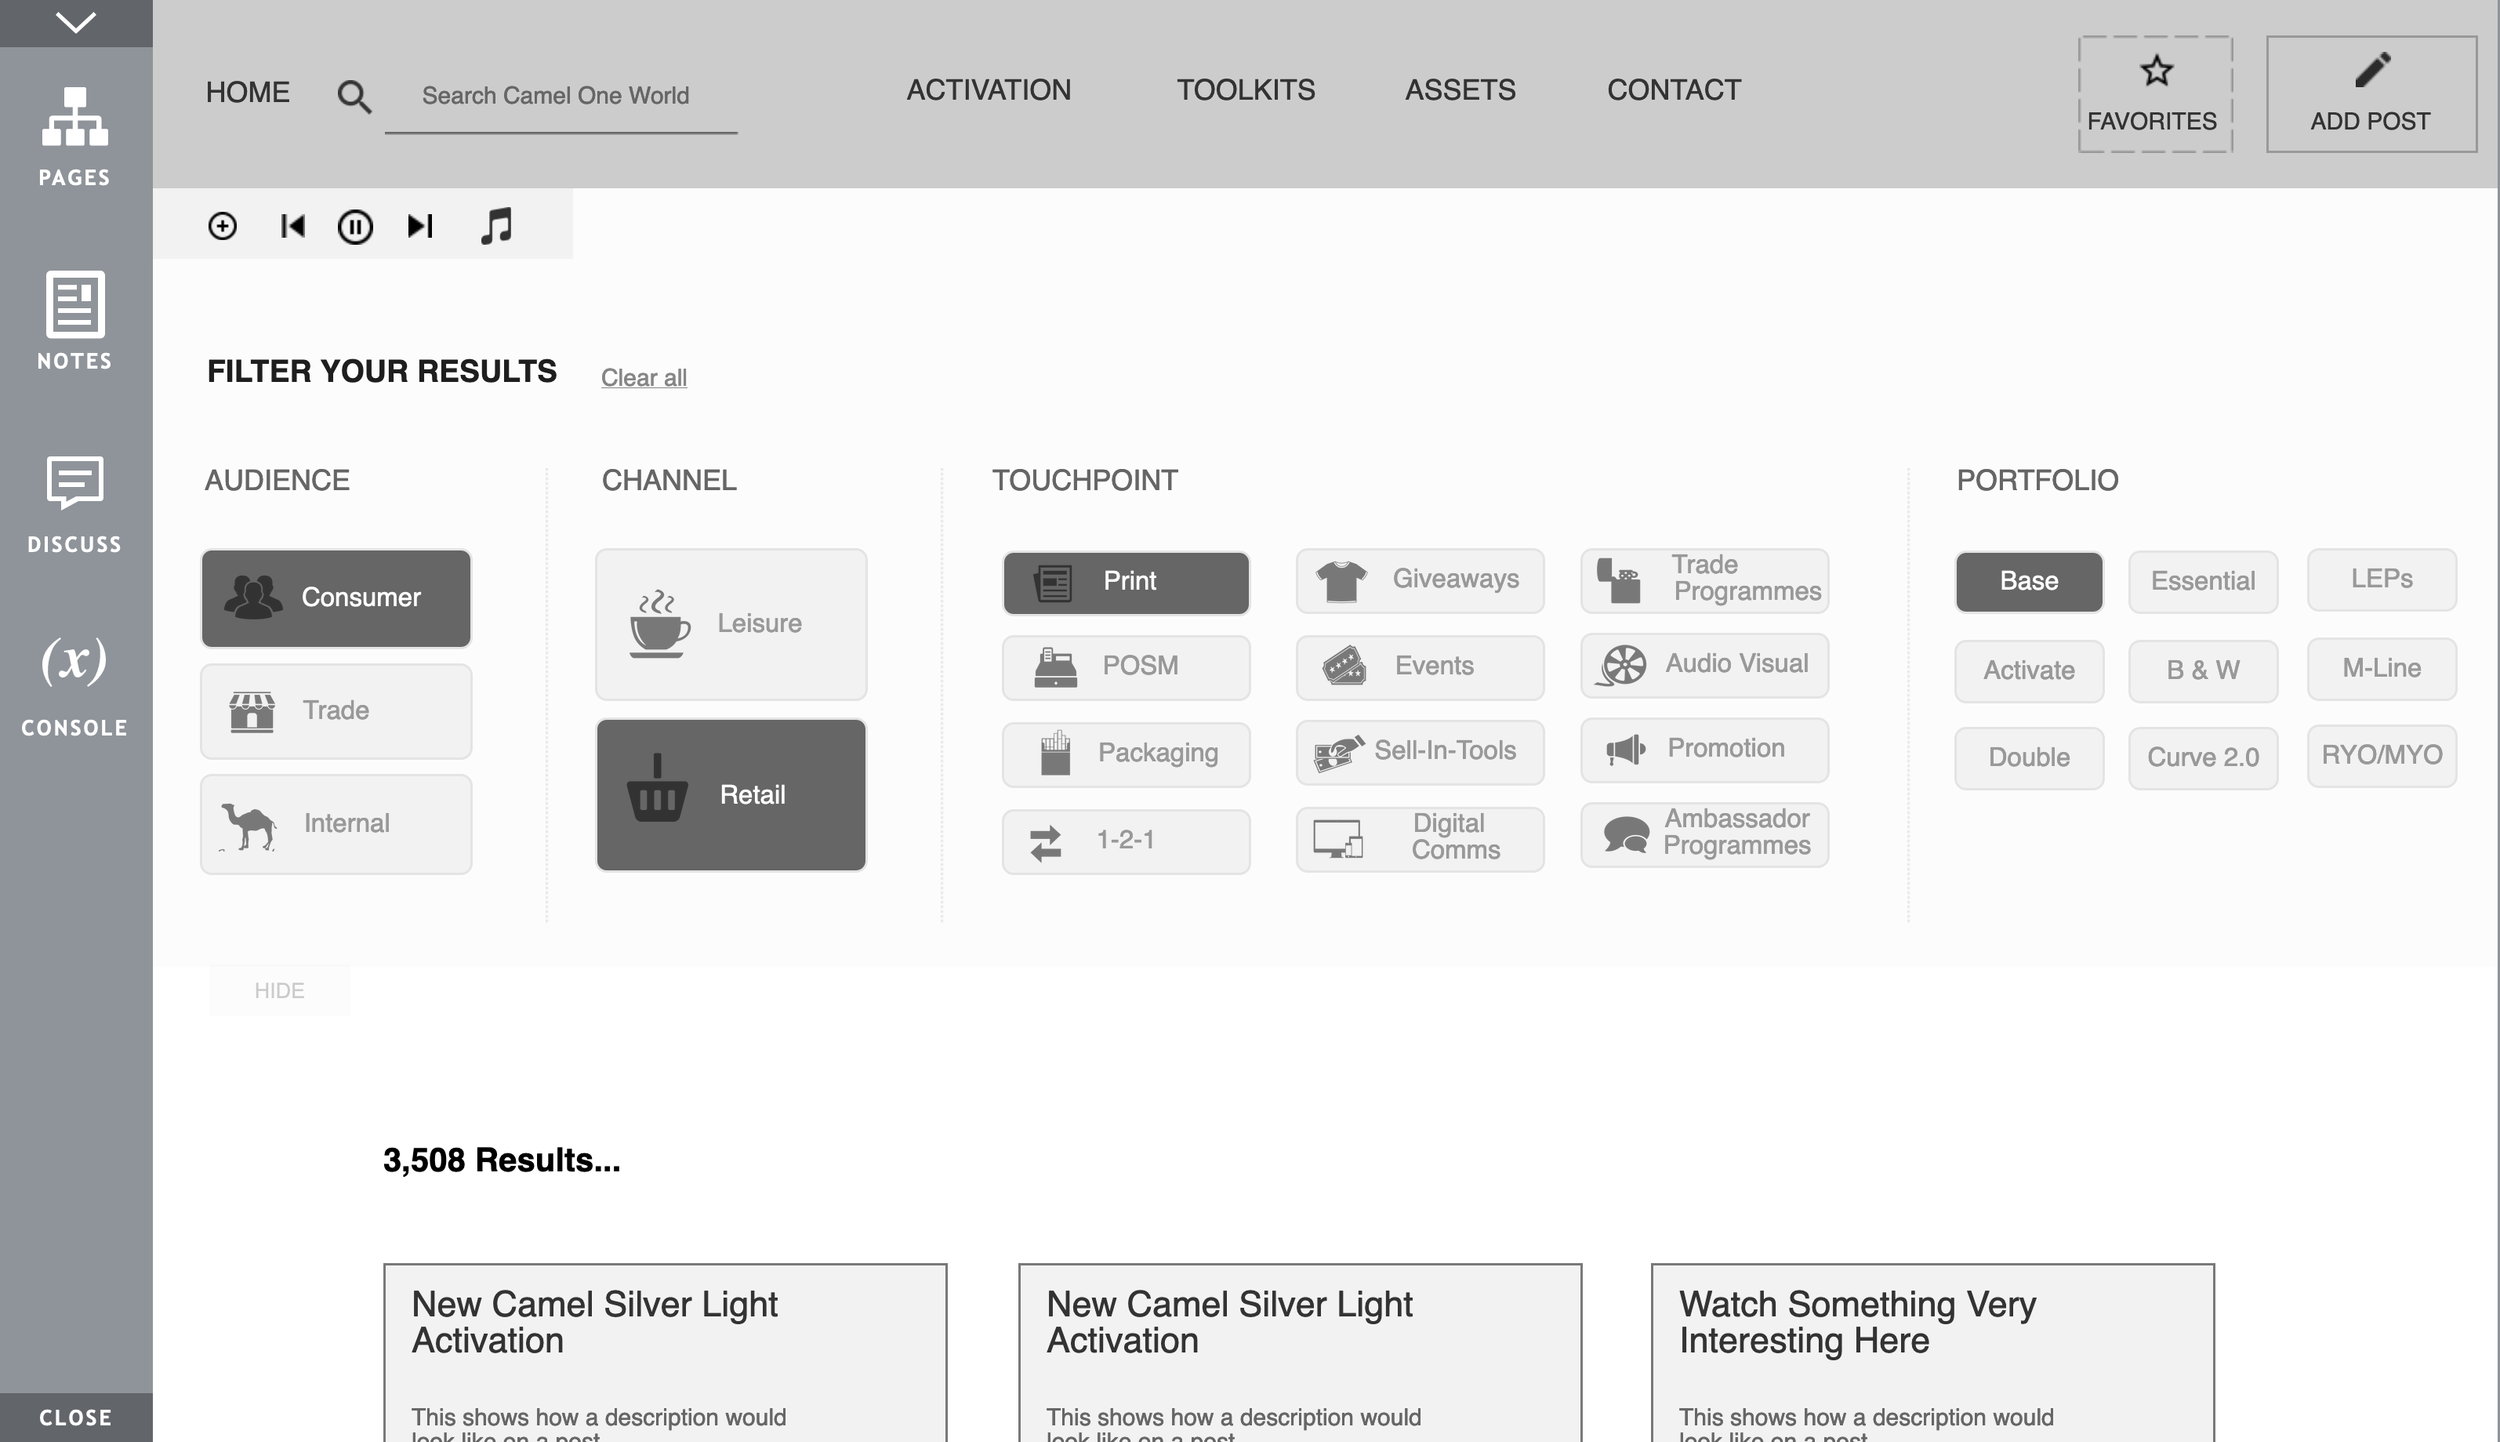Focus the Search Camel One World field

(560, 96)
